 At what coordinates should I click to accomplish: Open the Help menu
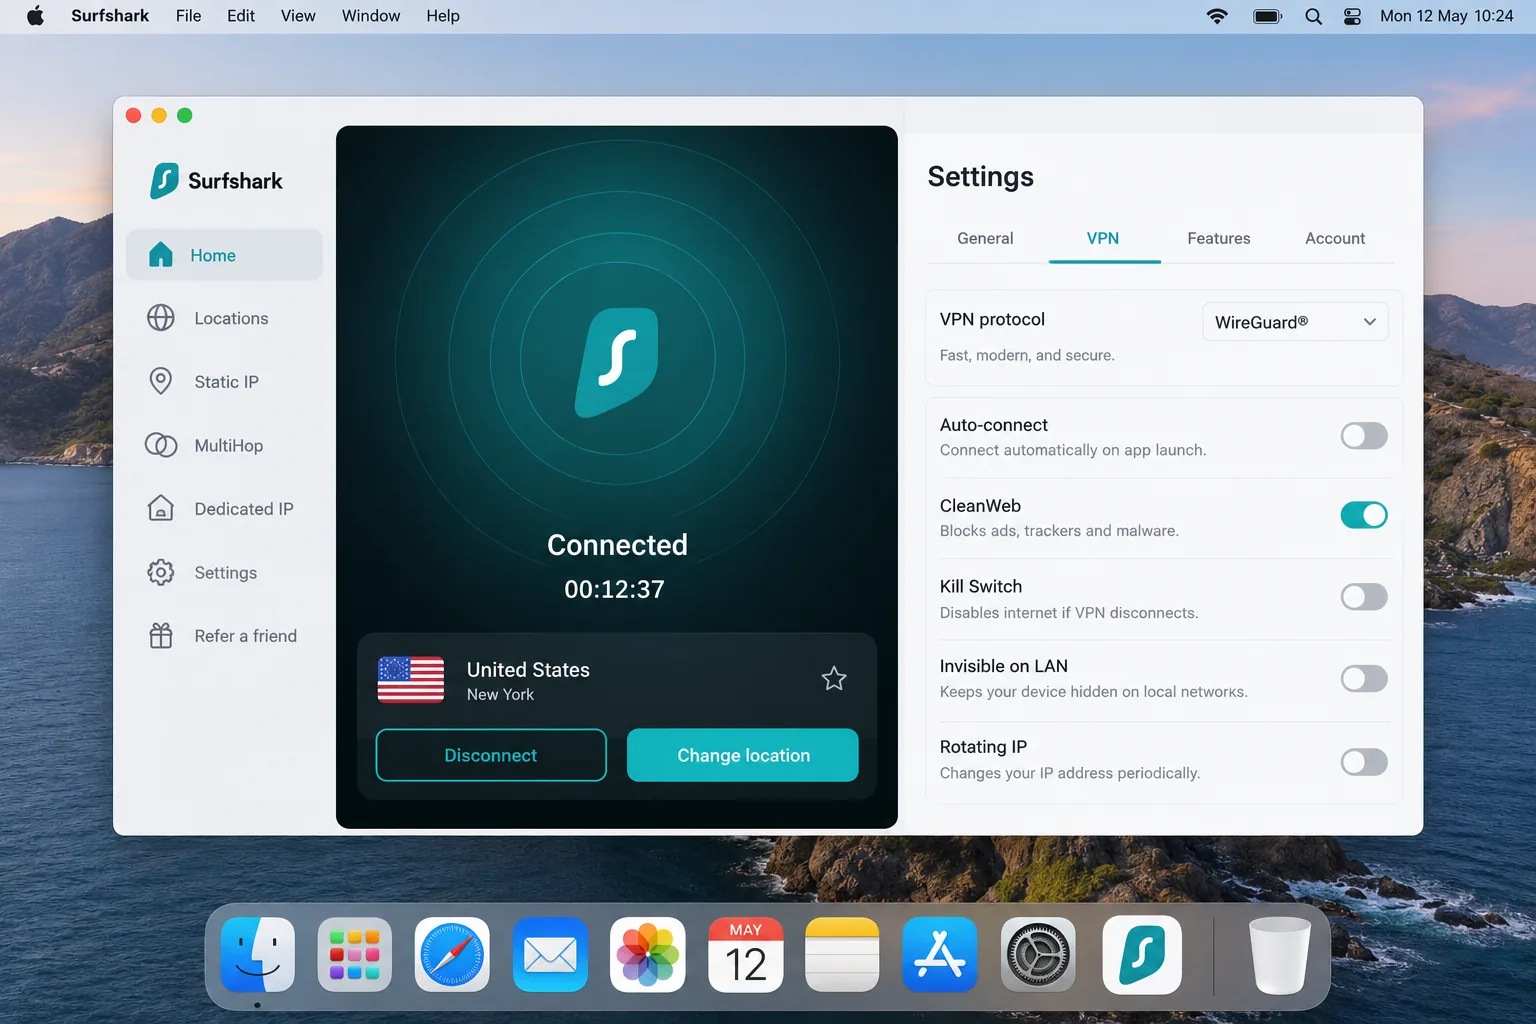tap(443, 16)
